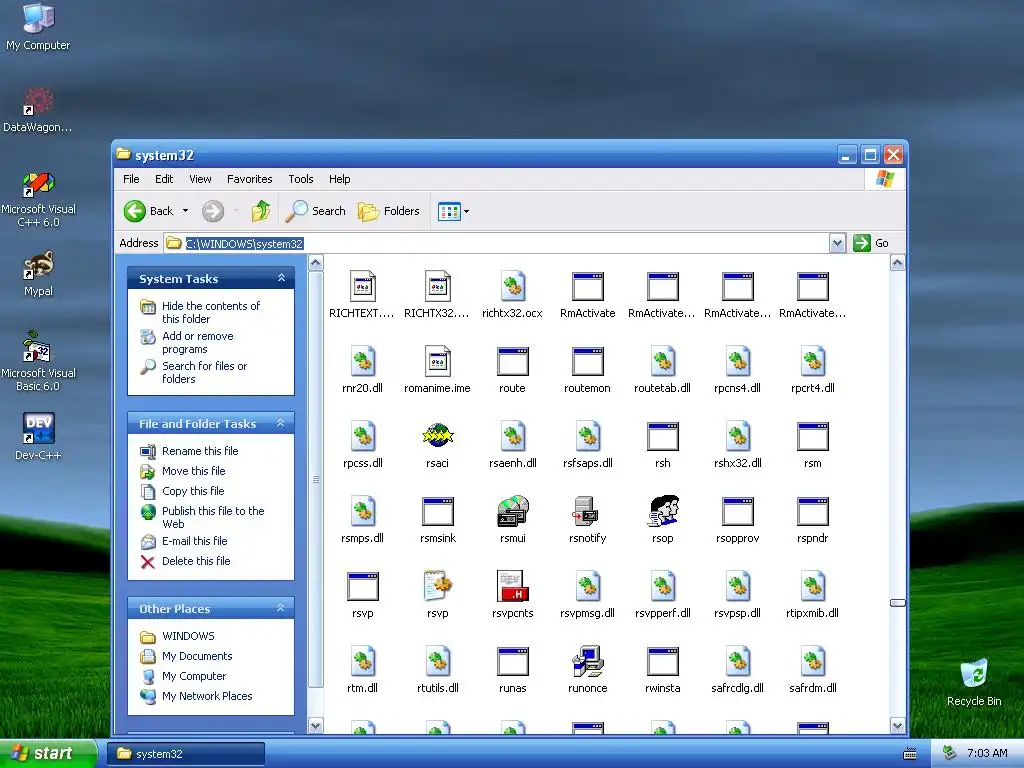This screenshot has width=1024, height=768.
Task: Go to WINDOWS in Other Places
Action: click(x=188, y=636)
